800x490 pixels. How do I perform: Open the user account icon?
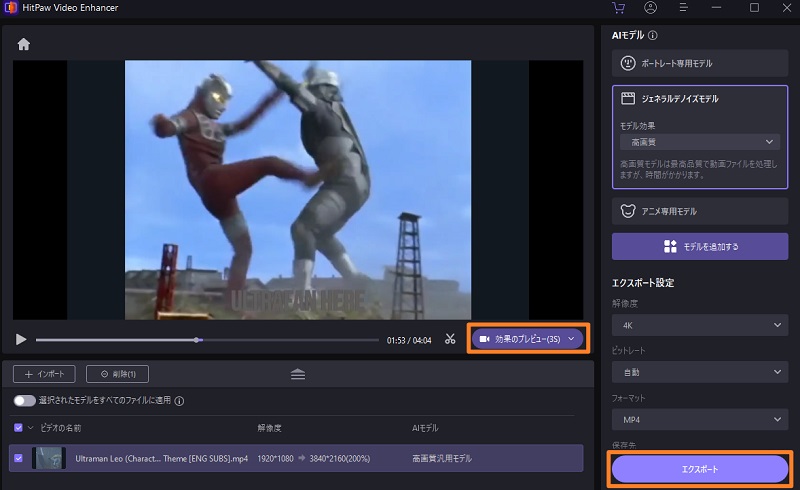point(651,8)
